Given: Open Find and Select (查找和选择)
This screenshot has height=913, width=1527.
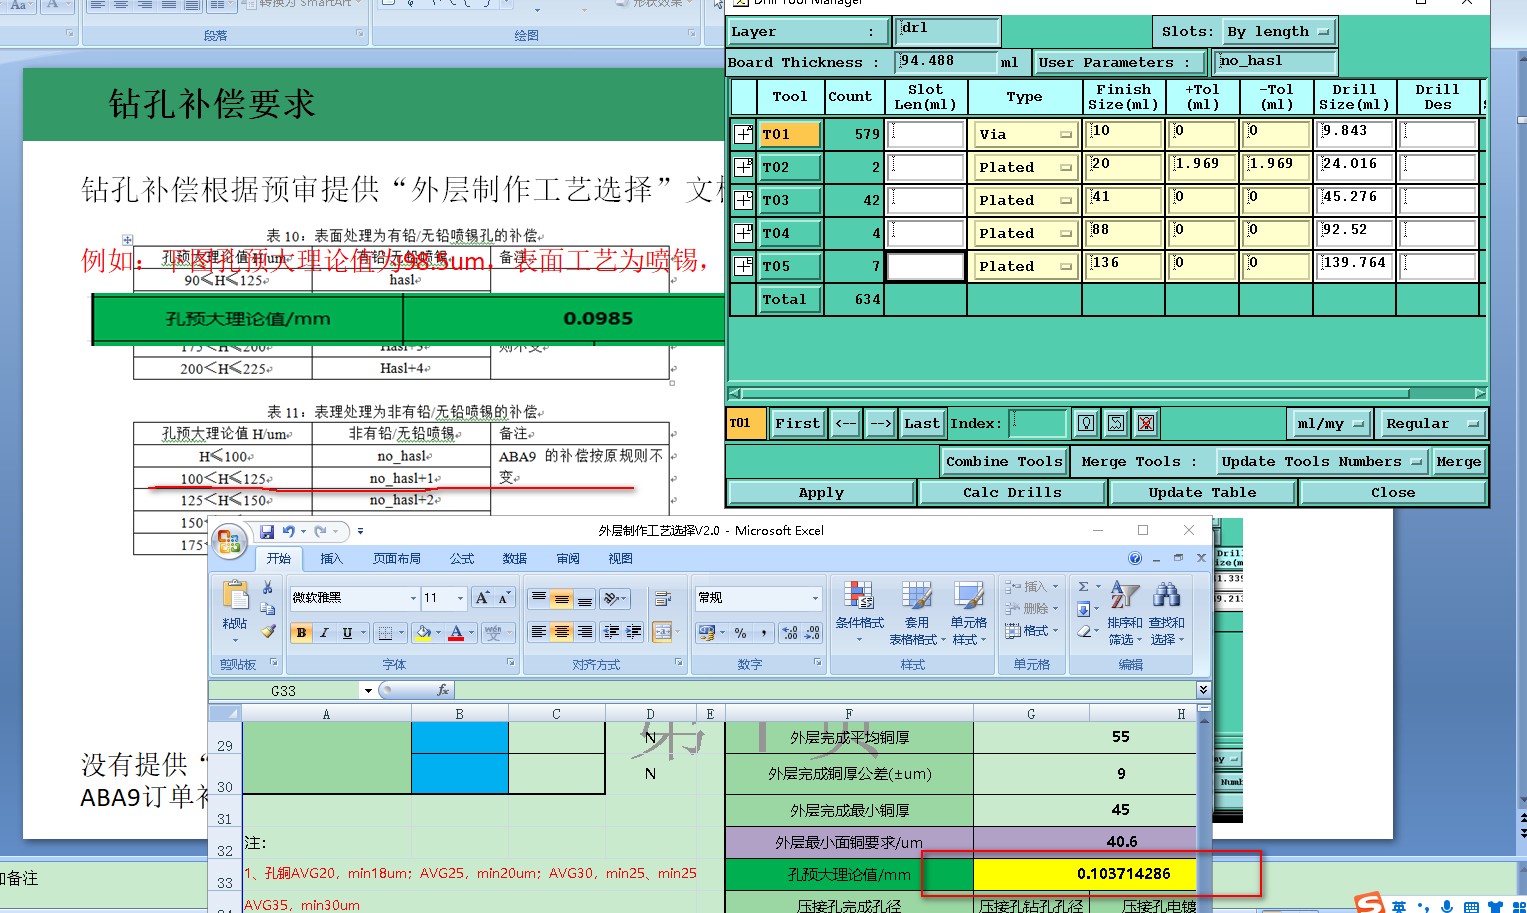Looking at the screenshot, I should click(1166, 612).
